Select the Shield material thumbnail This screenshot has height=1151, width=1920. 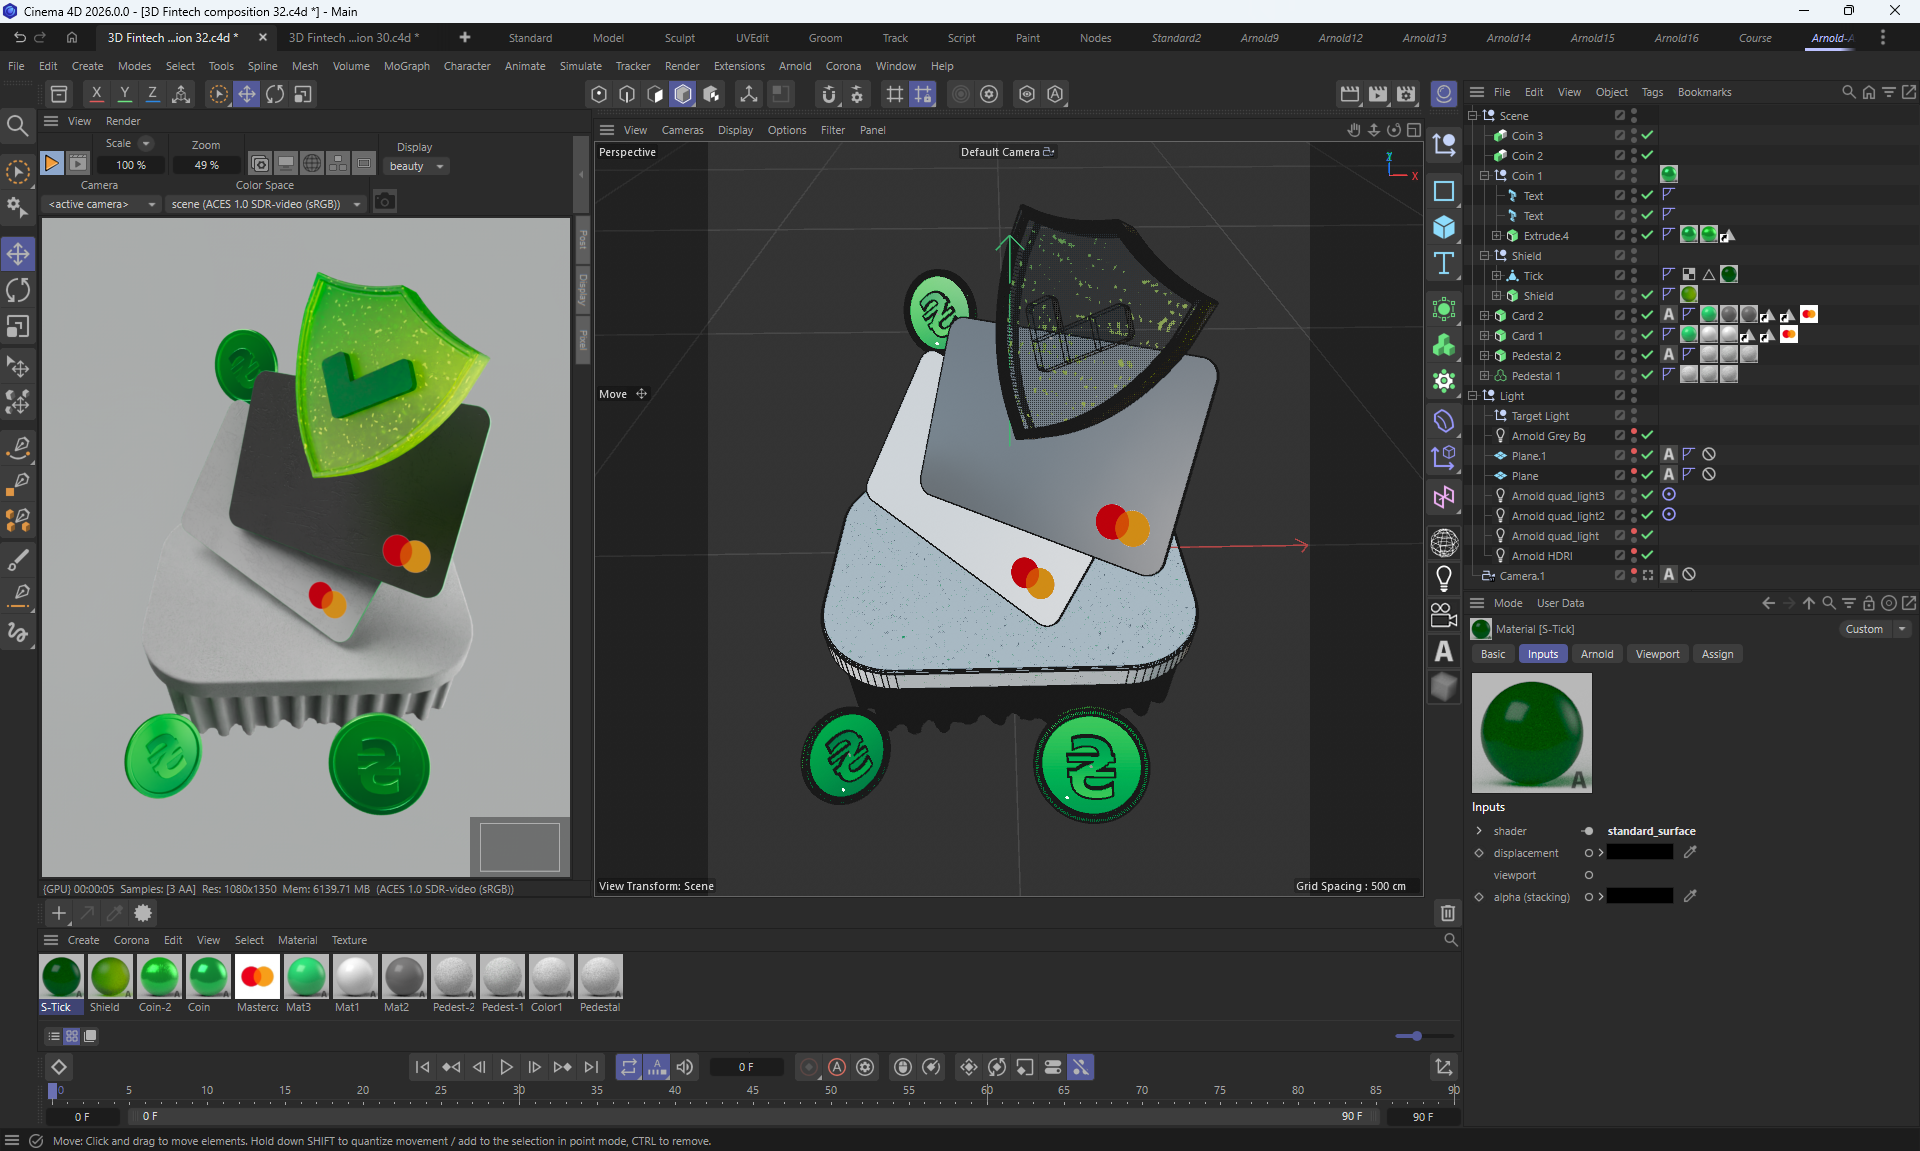coord(110,977)
